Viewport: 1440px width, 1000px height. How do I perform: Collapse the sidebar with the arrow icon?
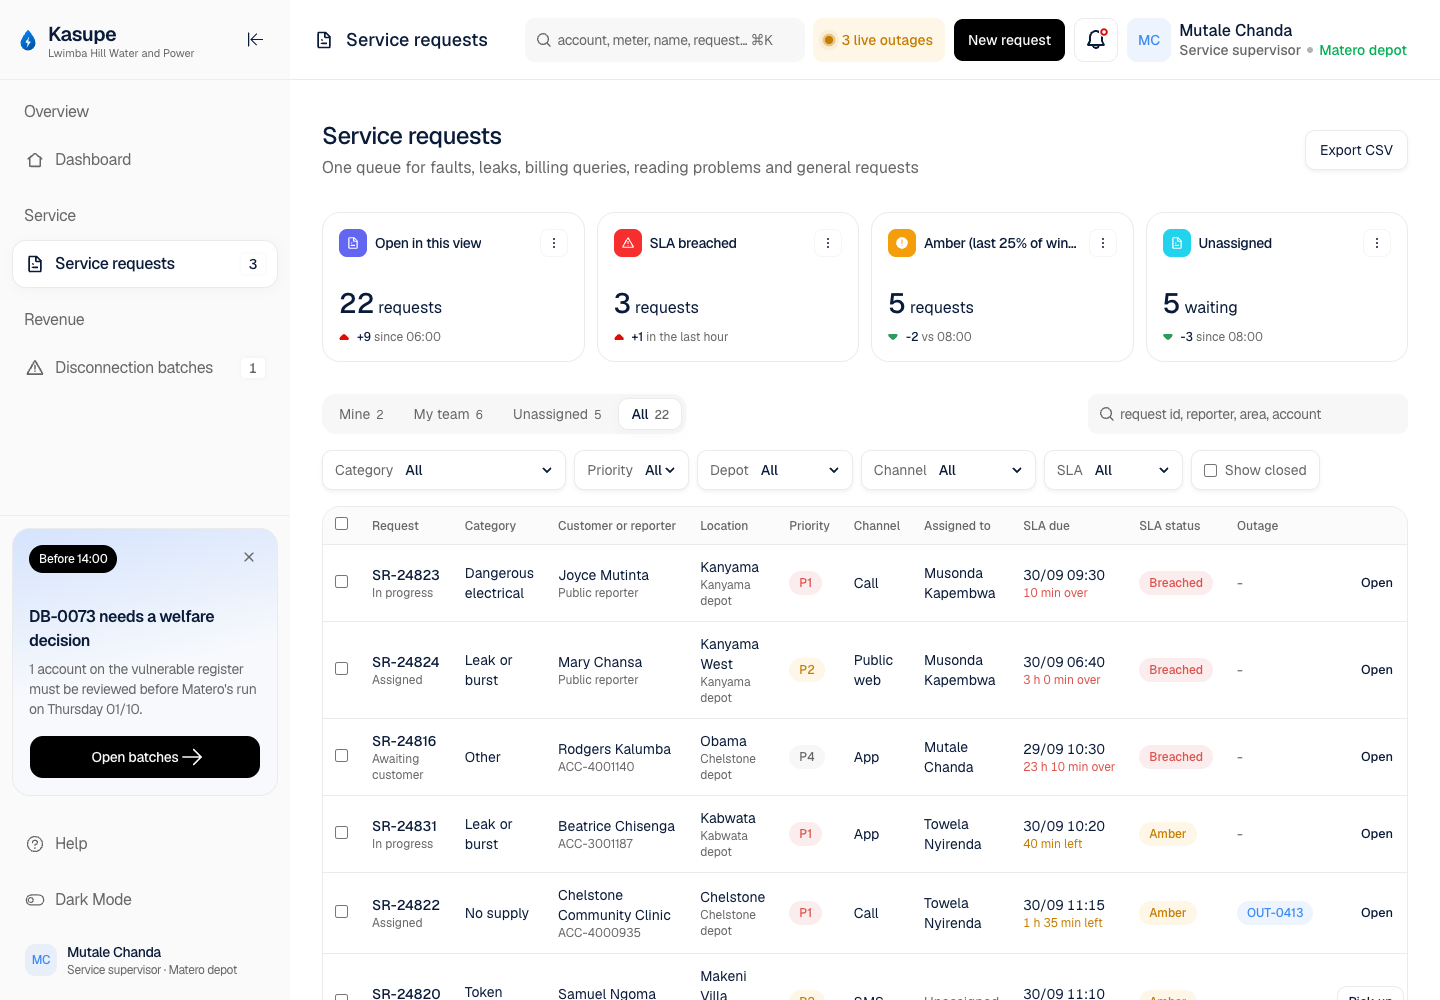[255, 40]
